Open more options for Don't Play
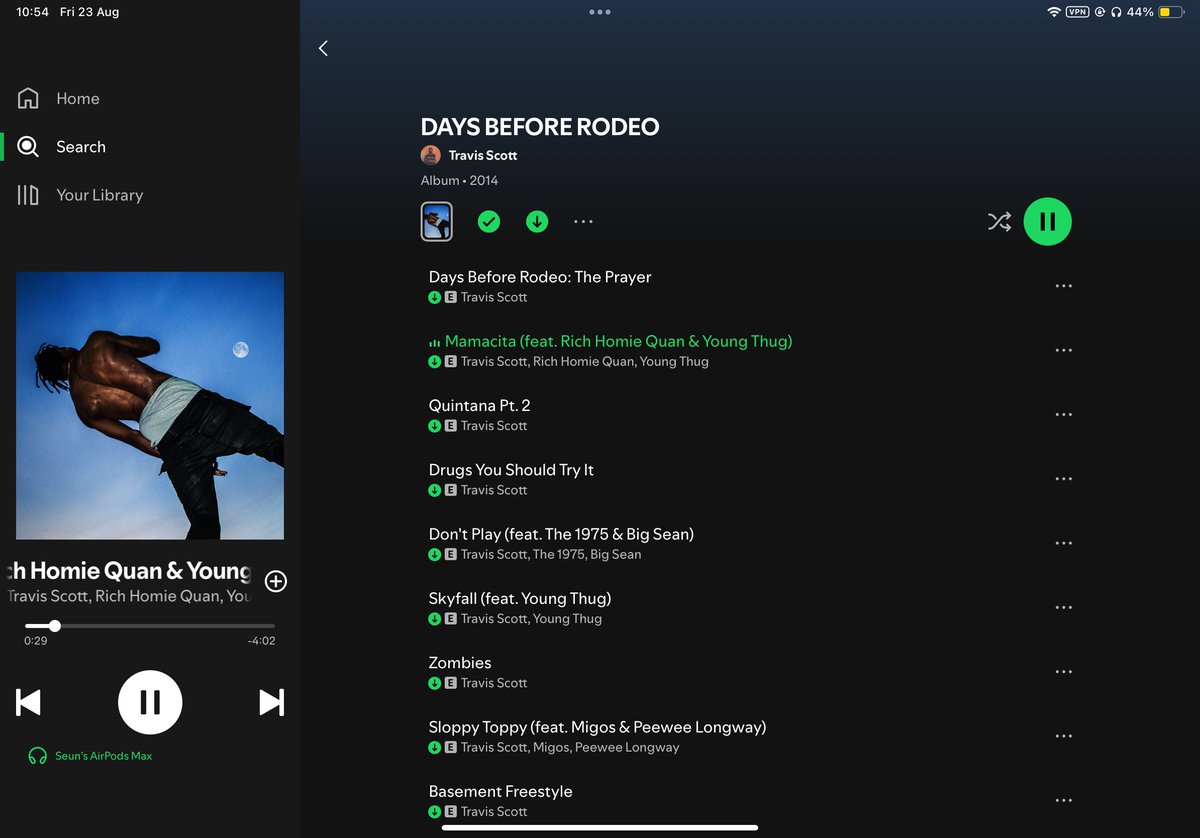 (x=1063, y=543)
